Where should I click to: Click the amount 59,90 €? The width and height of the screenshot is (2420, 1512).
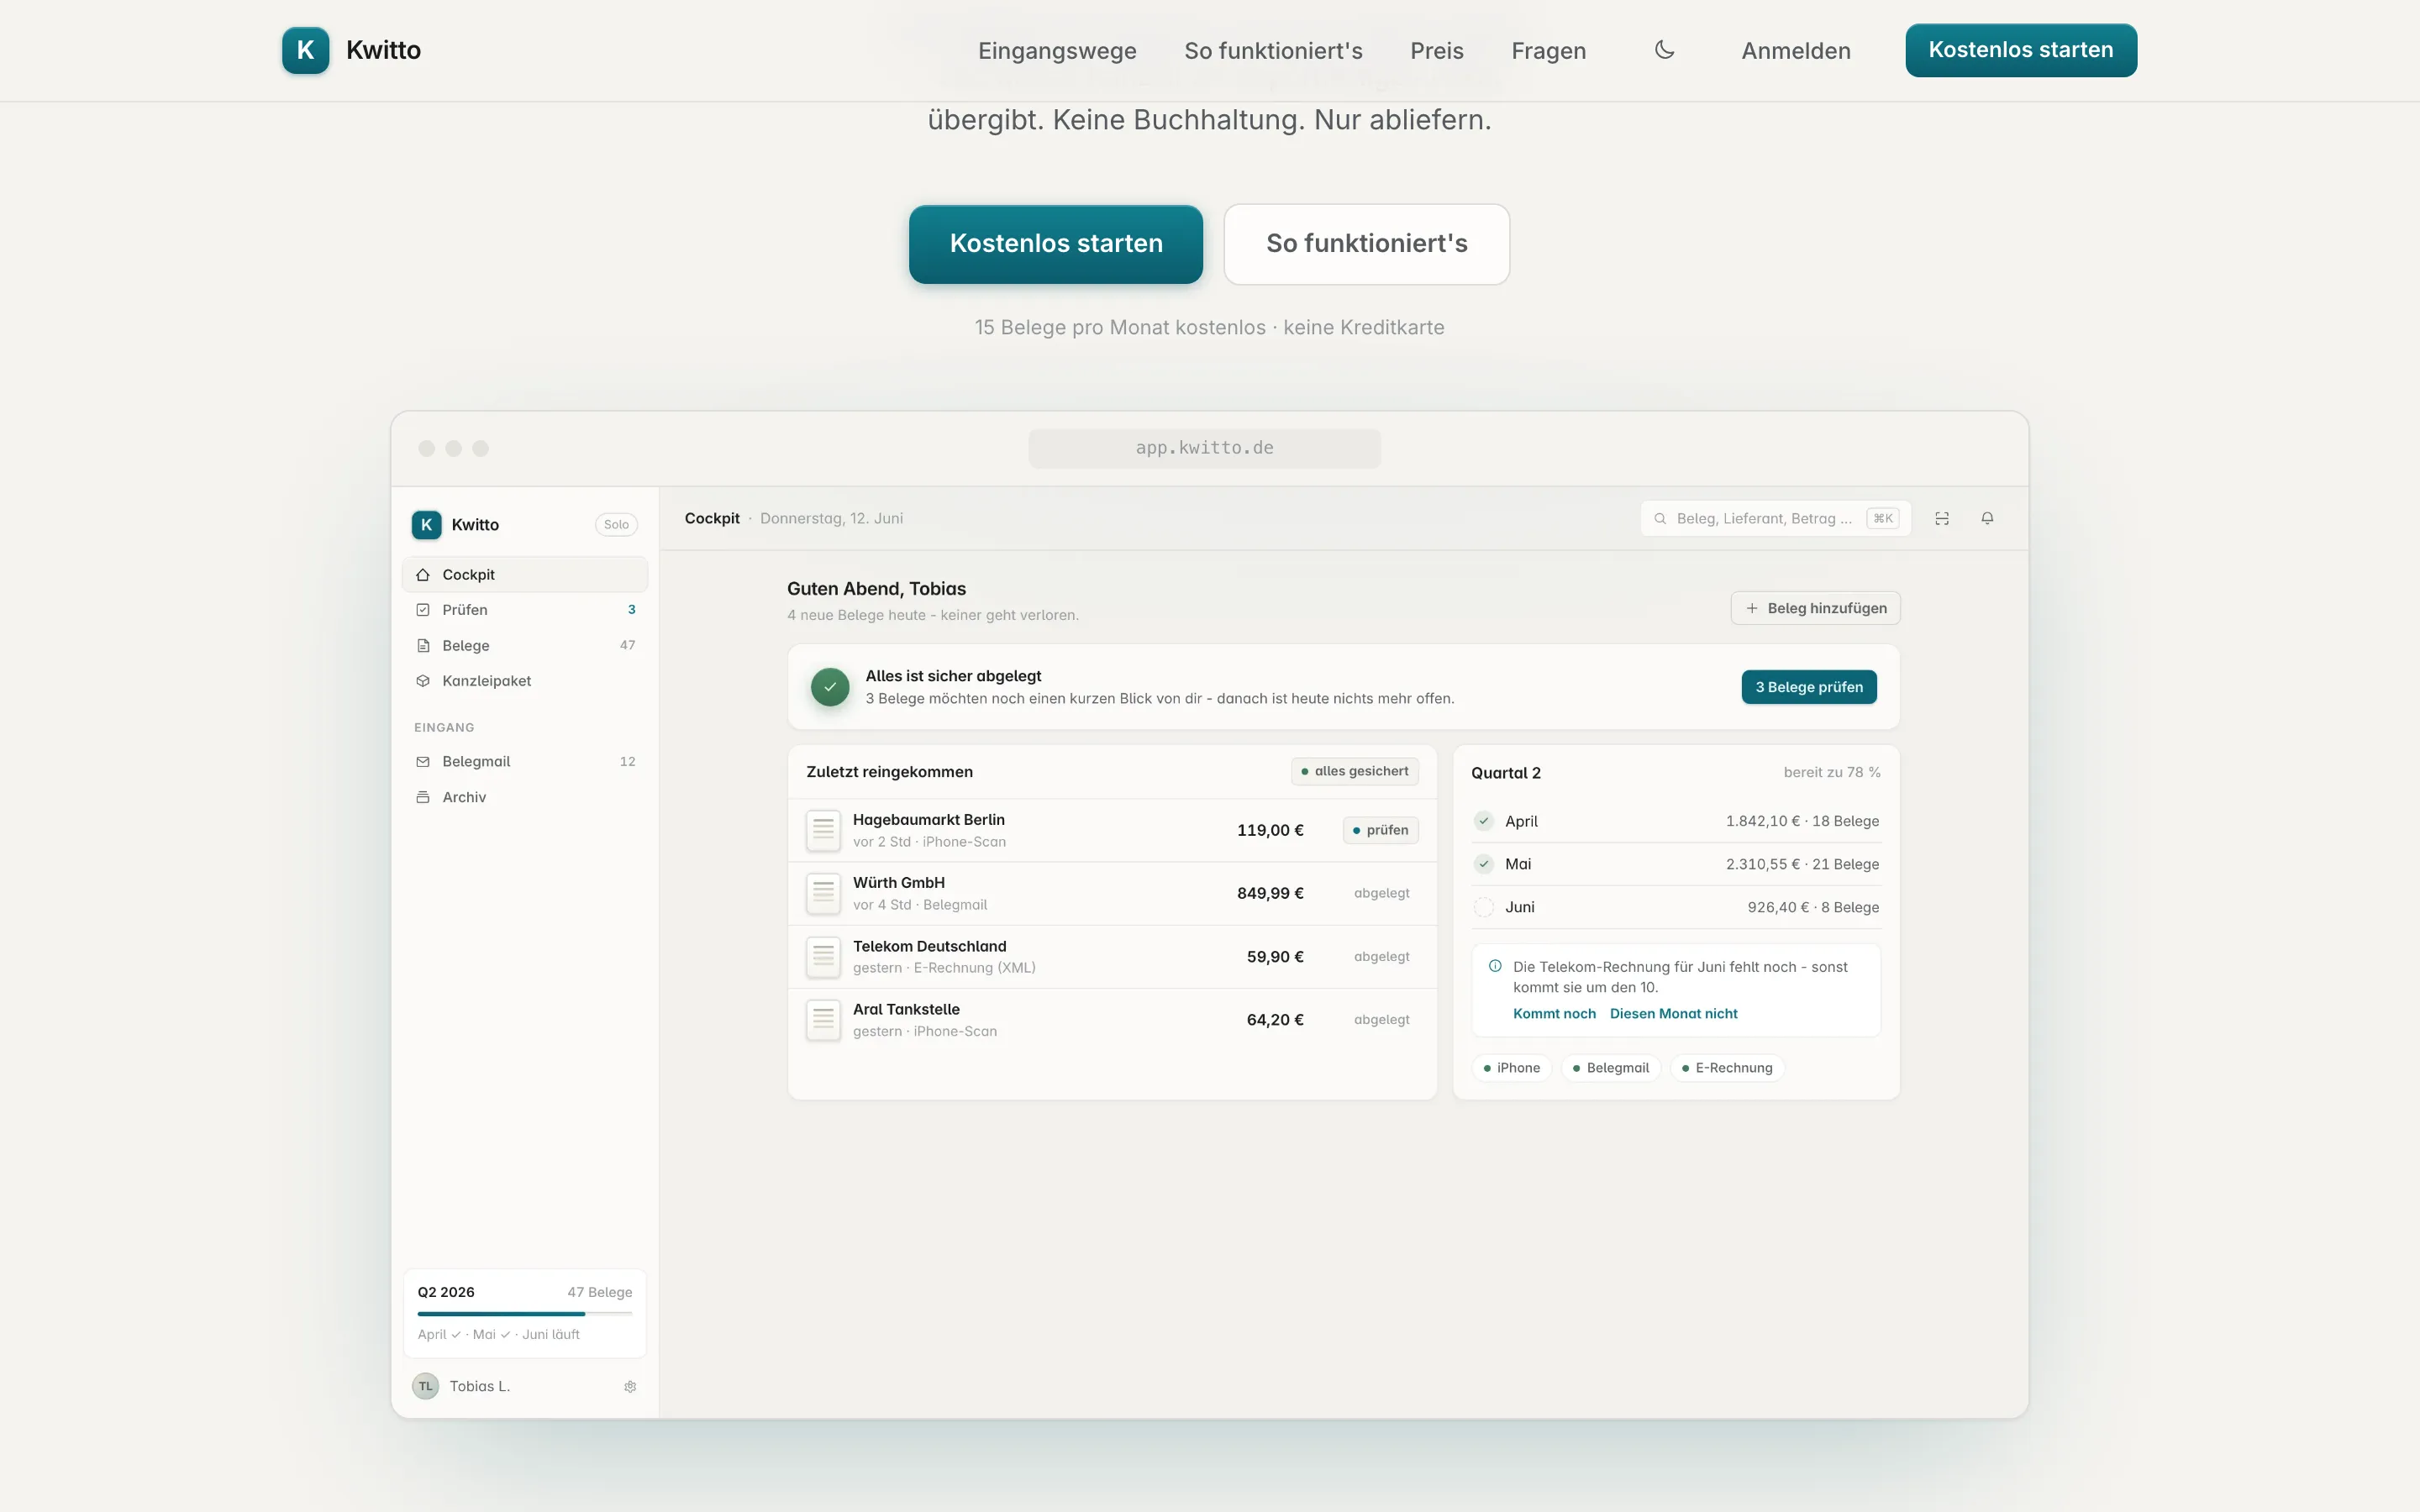coord(1275,957)
